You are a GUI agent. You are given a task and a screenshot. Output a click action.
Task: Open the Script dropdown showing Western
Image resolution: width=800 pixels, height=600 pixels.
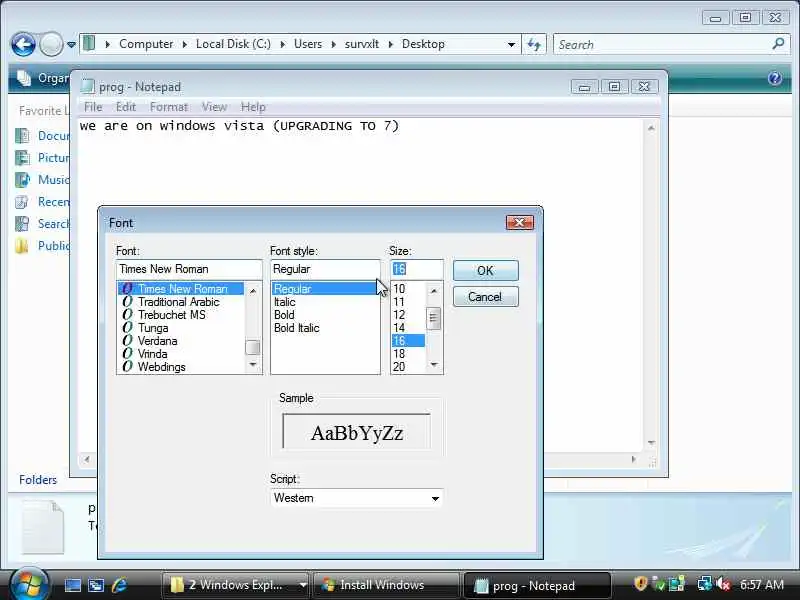(x=356, y=498)
